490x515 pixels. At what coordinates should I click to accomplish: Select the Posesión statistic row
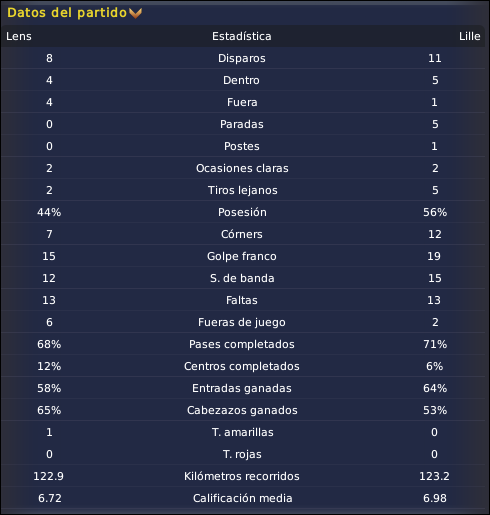click(243, 212)
